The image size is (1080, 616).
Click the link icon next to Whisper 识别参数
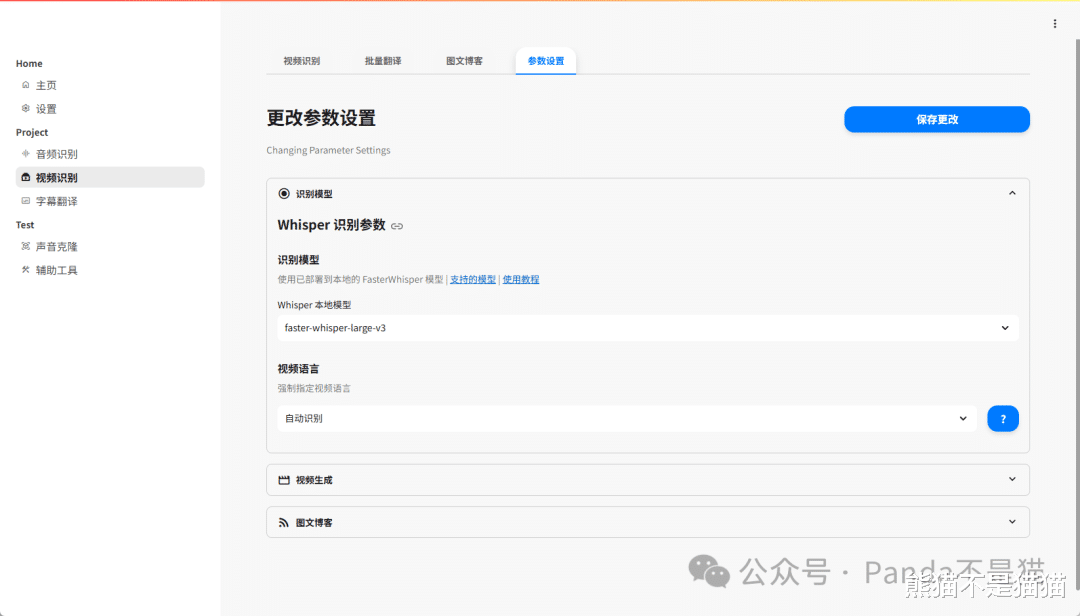pos(397,226)
